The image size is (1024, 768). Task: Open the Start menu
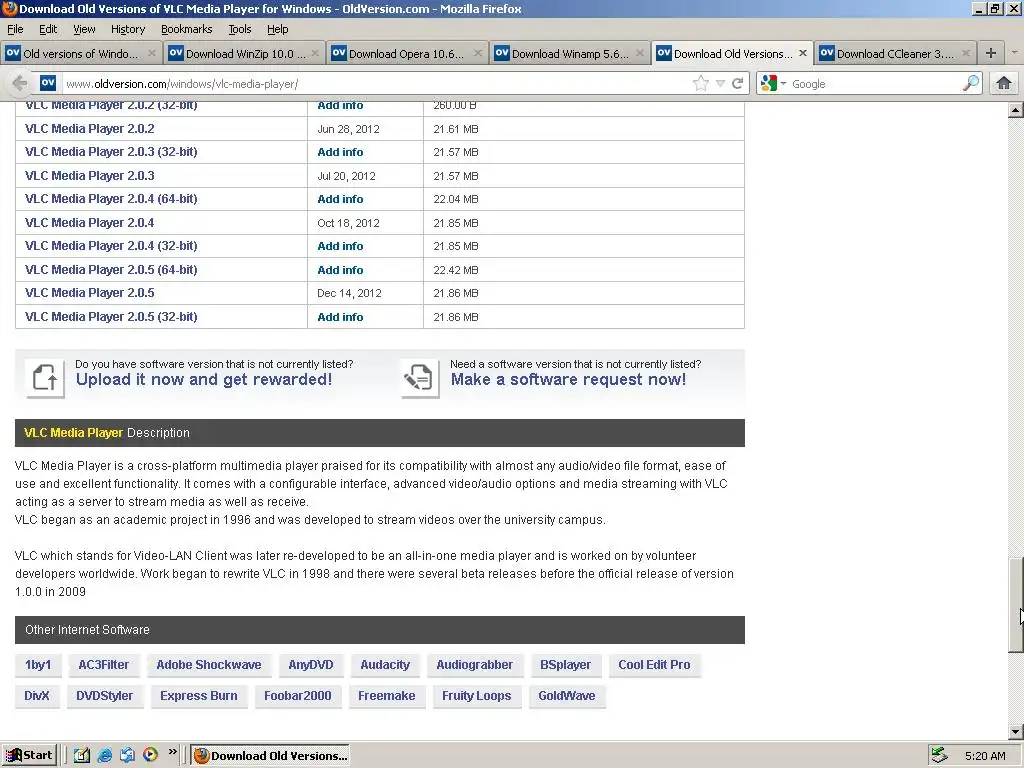pos(29,756)
